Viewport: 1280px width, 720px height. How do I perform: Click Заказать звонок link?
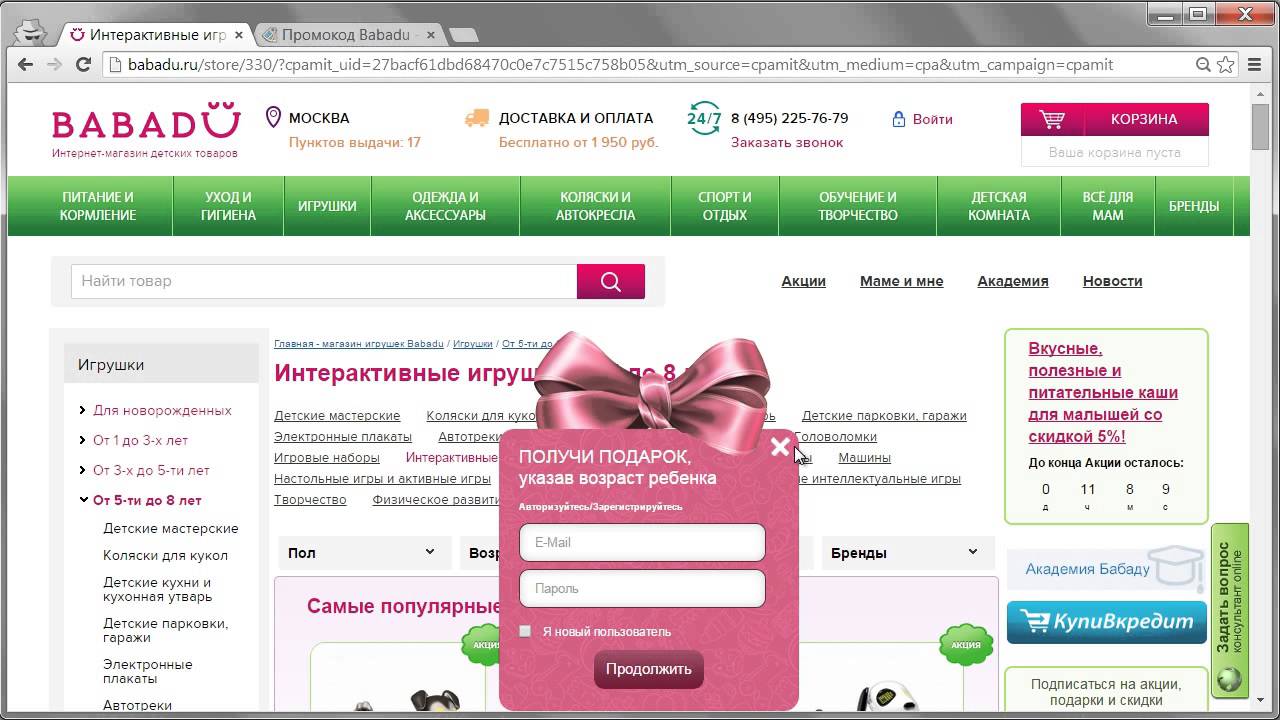coord(787,142)
